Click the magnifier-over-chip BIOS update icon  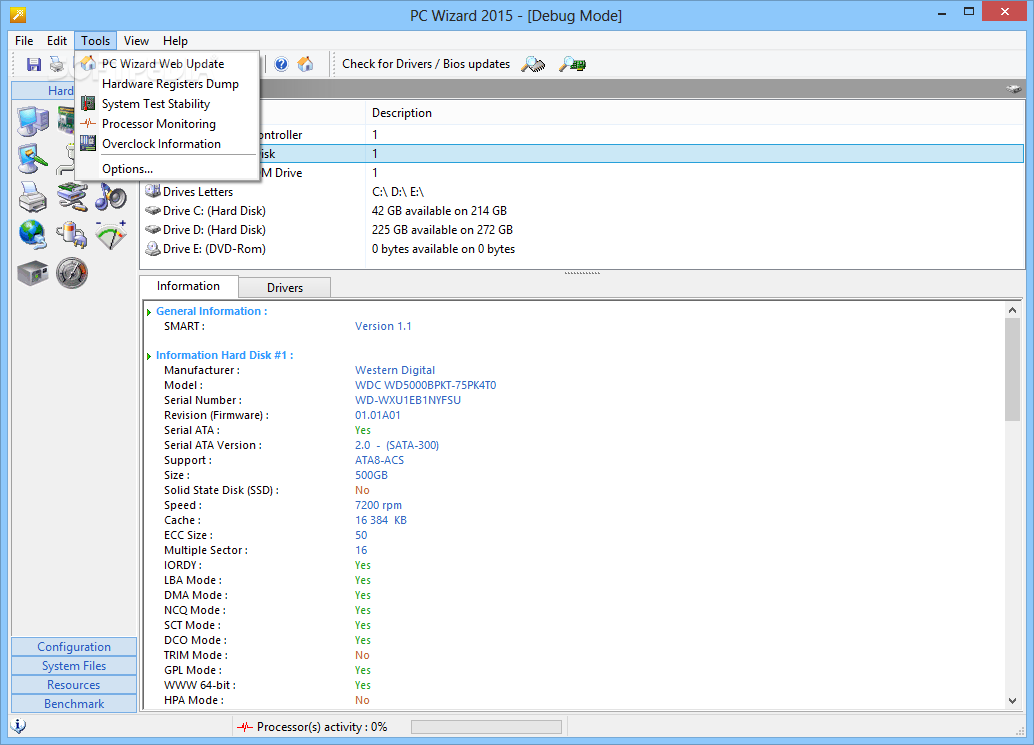[572, 64]
